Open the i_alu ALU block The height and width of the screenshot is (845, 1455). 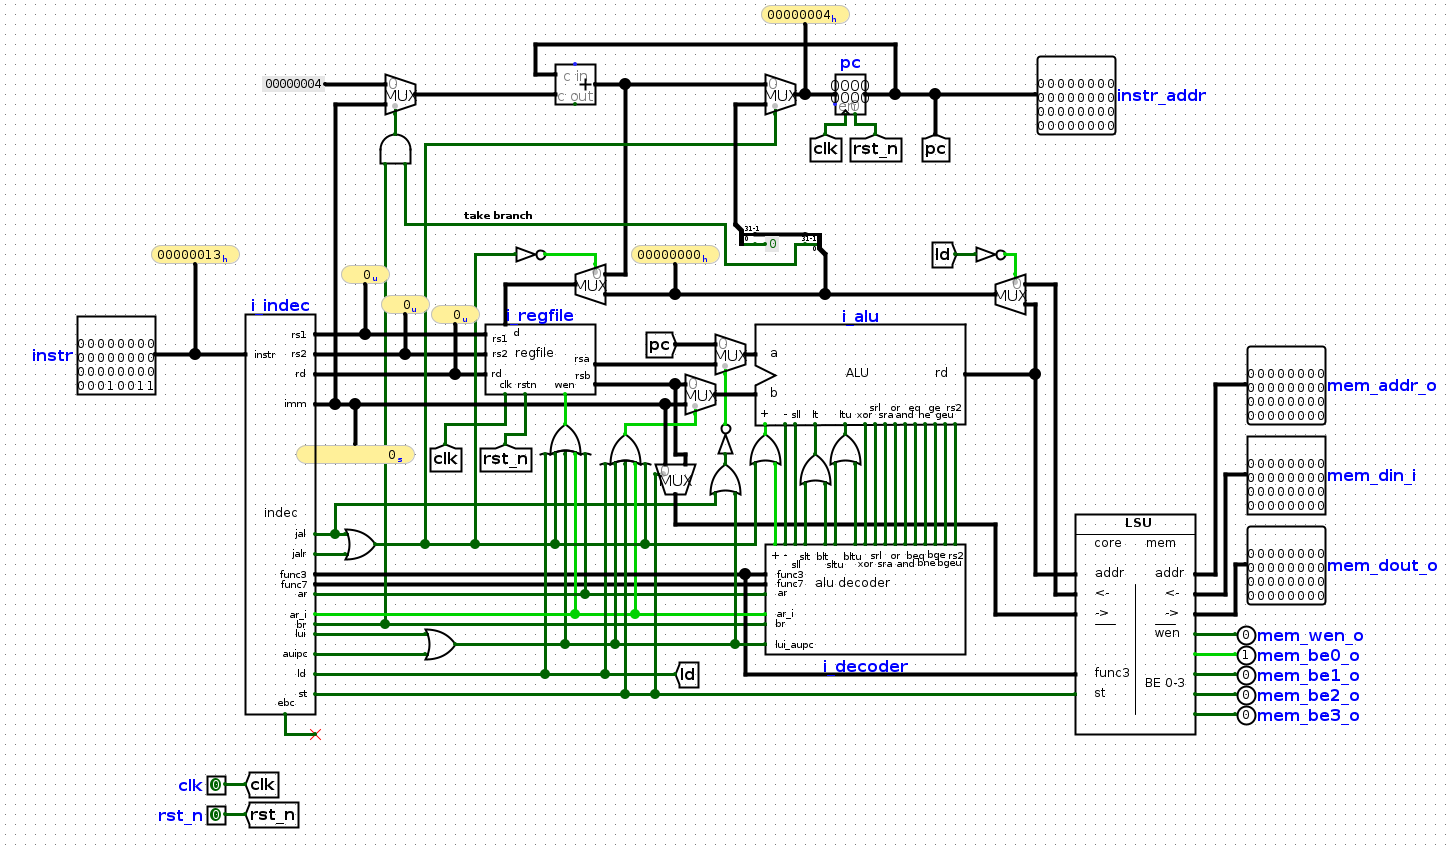(860, 374)
